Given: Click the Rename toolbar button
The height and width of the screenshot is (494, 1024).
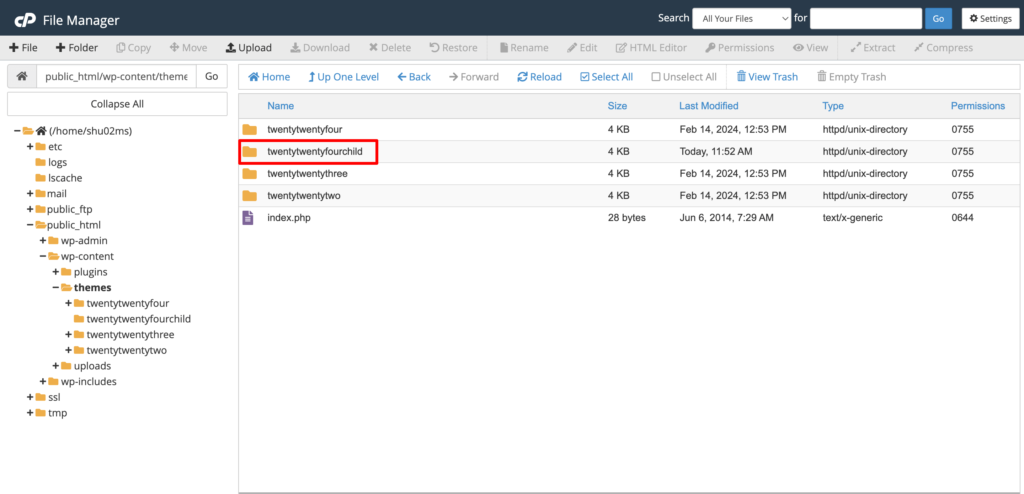Looking at the screenshot, I should coord(524,48).
